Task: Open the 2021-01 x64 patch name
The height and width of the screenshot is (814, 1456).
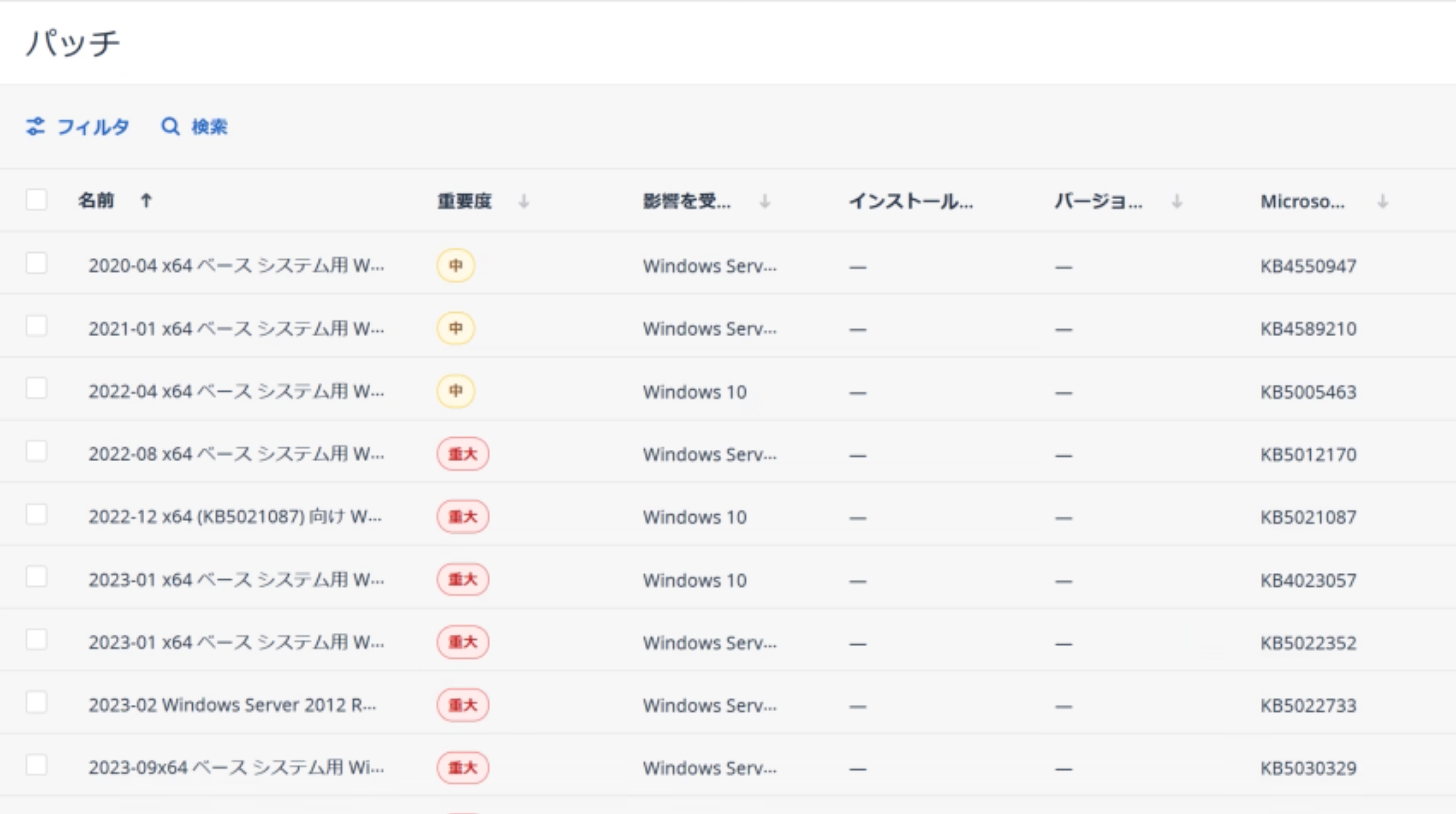Action: 235,329
